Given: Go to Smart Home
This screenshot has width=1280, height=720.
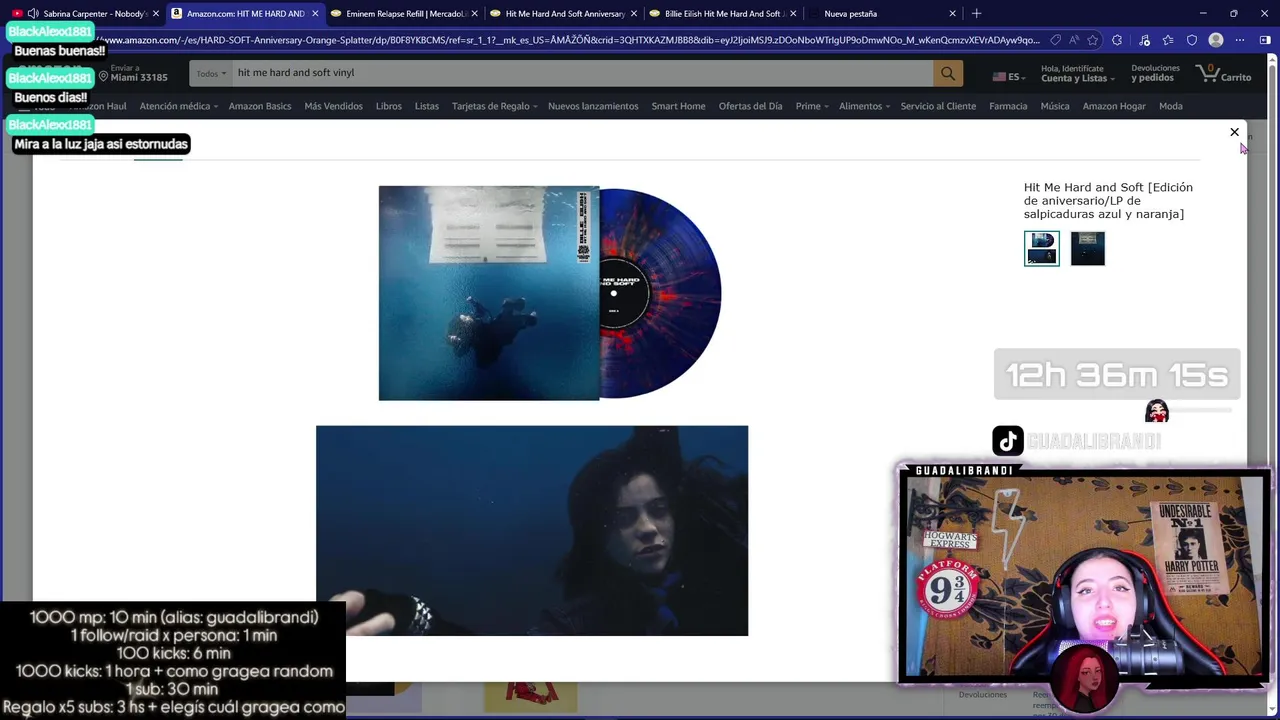Looking at the screenshot, I should (678, 106).
